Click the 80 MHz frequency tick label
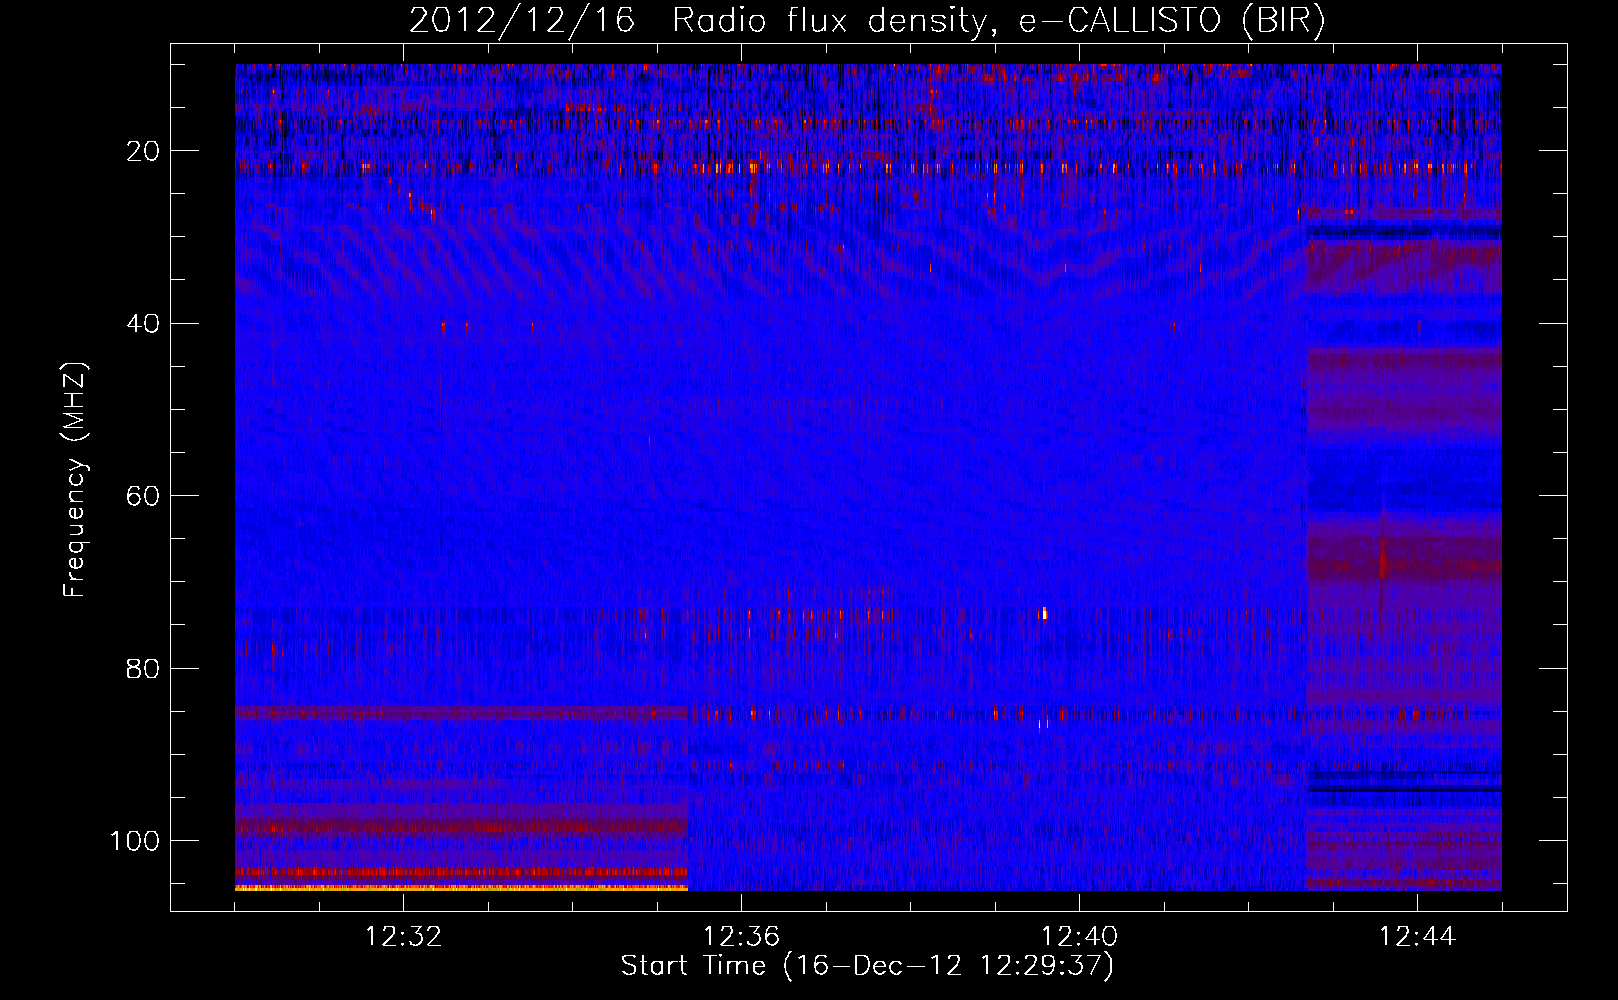Image resolution: width=1618 pixels, height=1000 pixels. pos(144,668)
